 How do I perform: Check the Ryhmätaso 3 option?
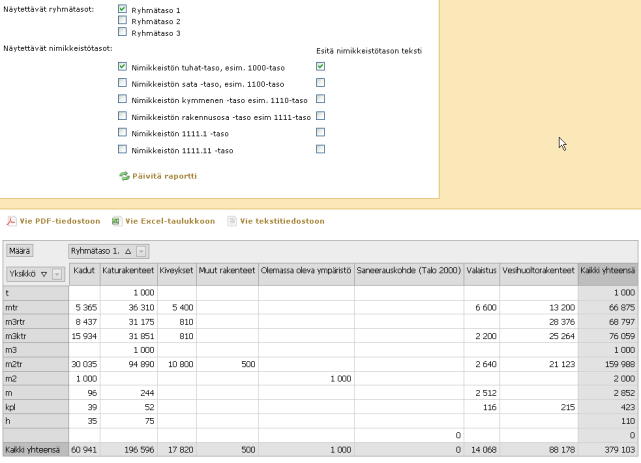122,32
